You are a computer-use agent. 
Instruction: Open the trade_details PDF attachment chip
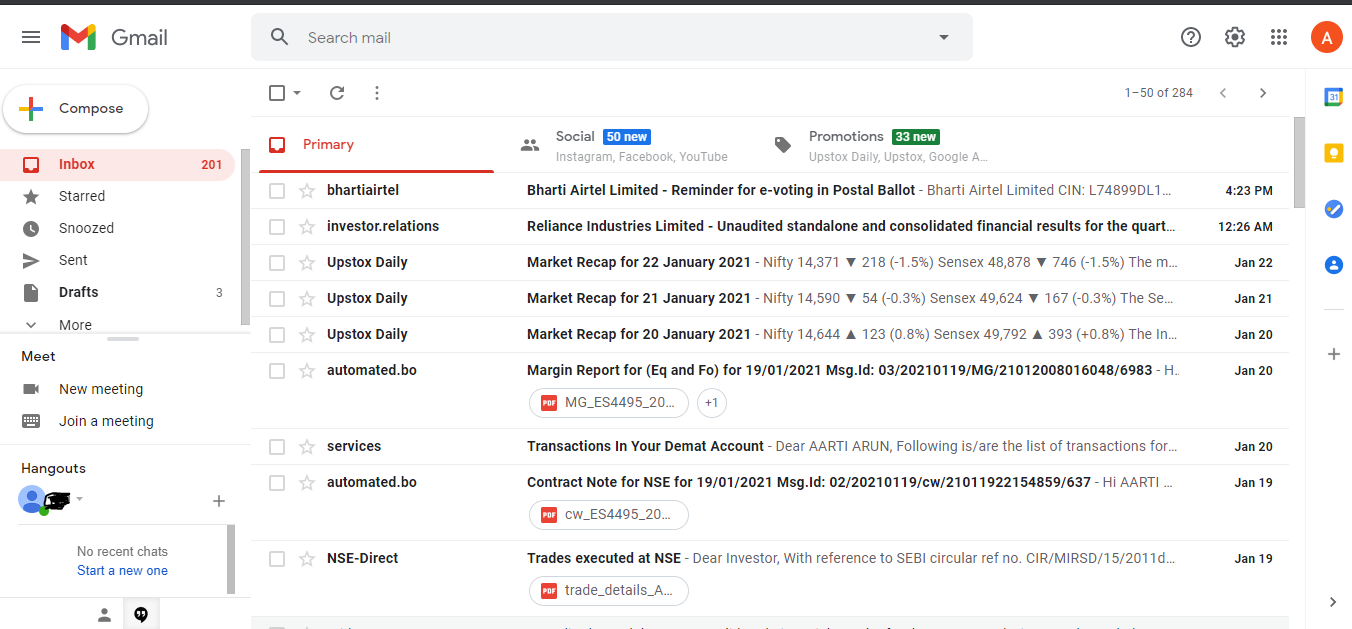(x=609, y=591)
